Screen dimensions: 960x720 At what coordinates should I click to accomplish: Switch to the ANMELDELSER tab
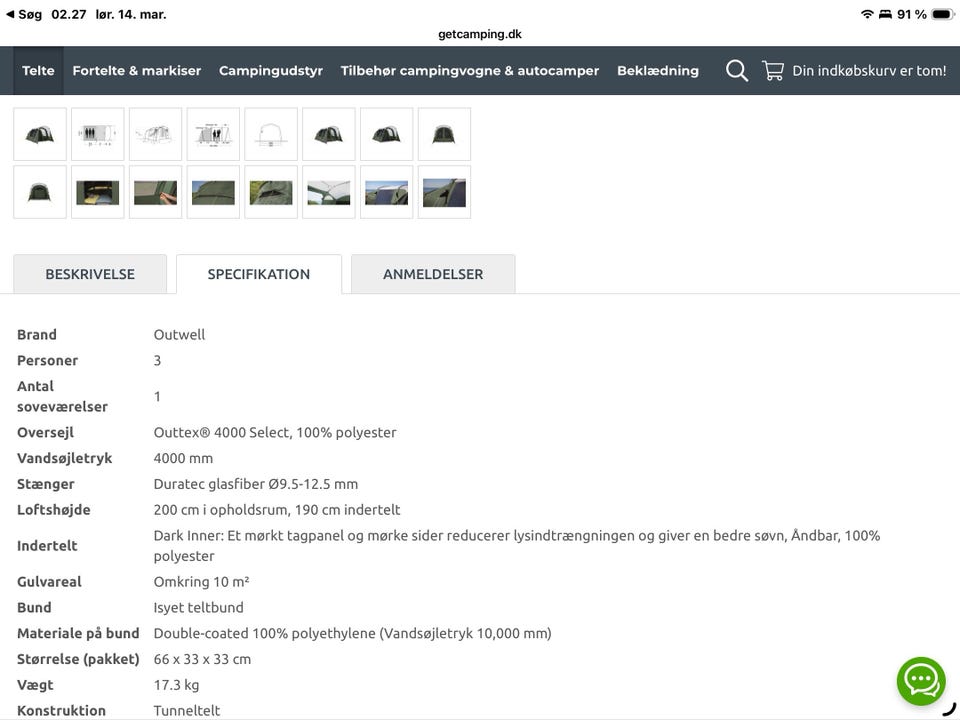(x=433, y=274)
